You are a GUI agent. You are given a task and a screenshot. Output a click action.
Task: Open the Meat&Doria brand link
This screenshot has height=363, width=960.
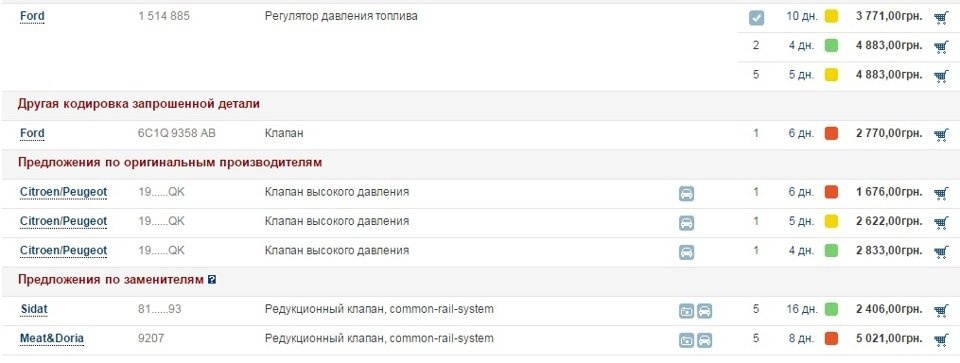coord(52,339)
